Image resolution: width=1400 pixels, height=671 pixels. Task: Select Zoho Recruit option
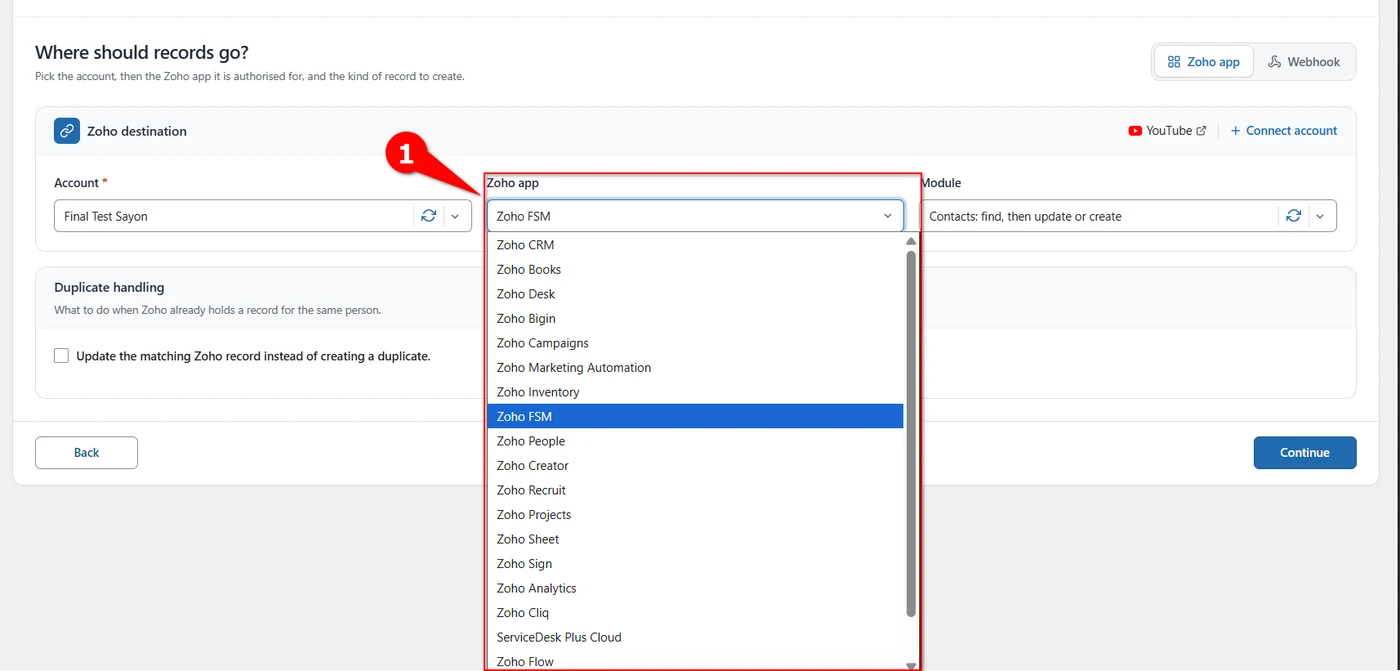point(695,490)
